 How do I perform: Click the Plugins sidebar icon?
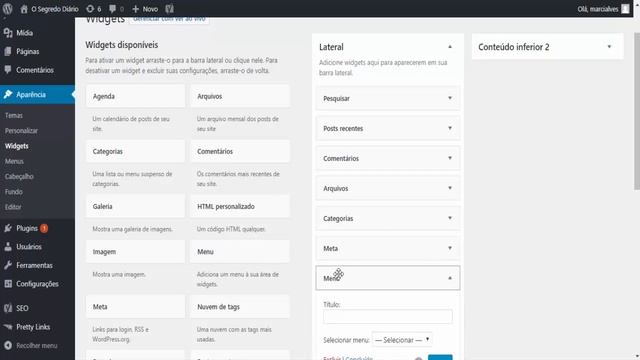[x=8, y=228]
